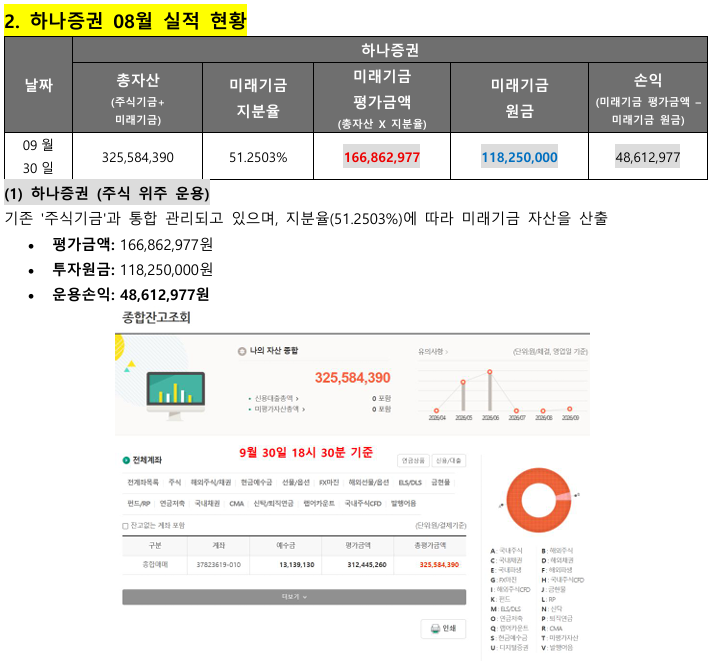Open the 신용대출총액 arrow link

276,399
